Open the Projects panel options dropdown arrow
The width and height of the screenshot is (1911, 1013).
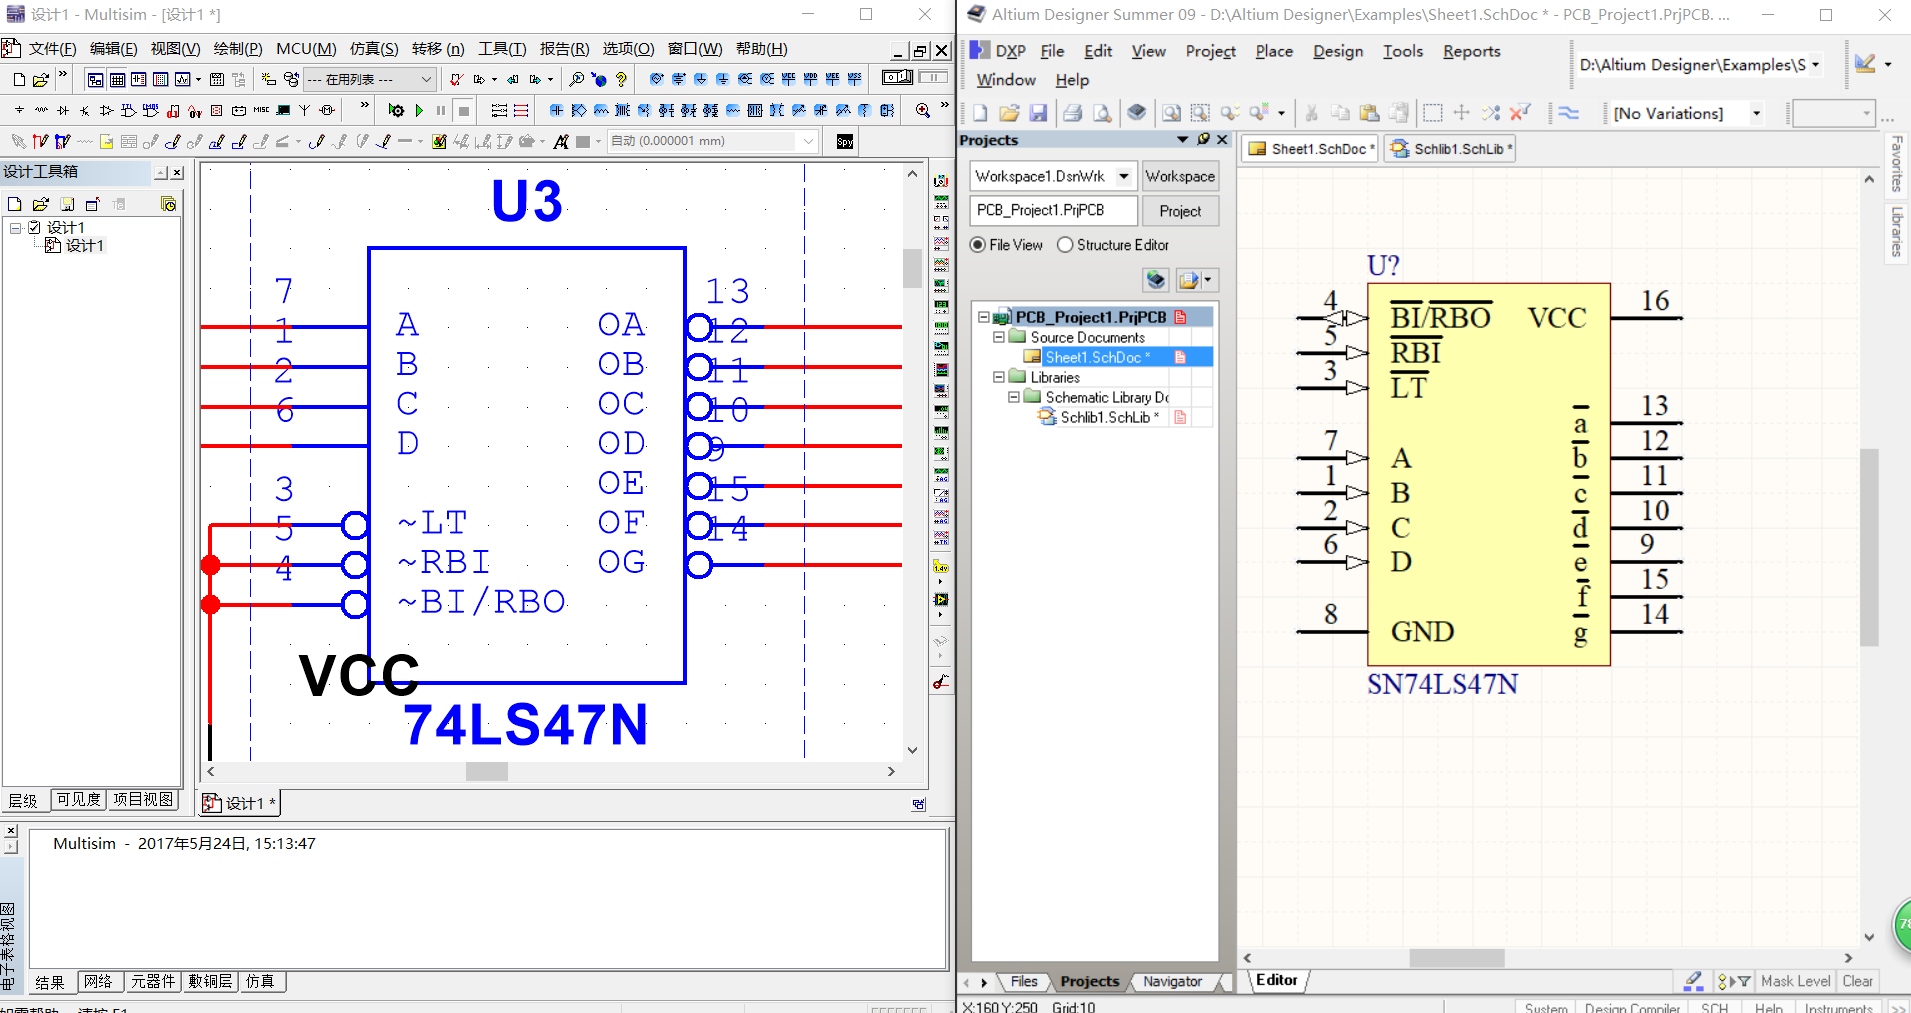point(1182,139)
